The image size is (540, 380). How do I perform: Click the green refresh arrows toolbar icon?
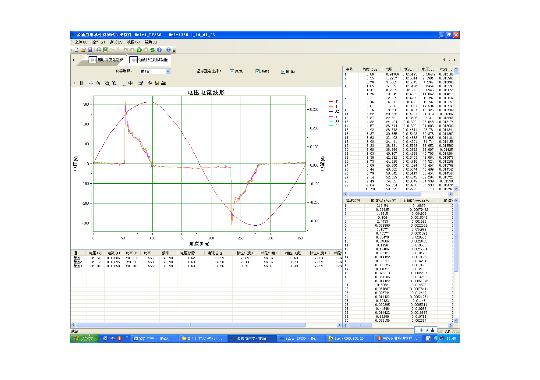click(153, 50)
